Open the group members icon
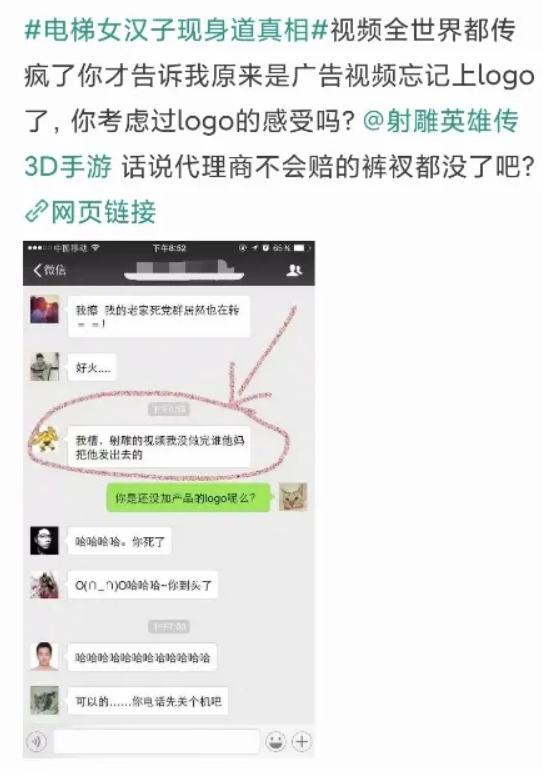 (294, 270)
